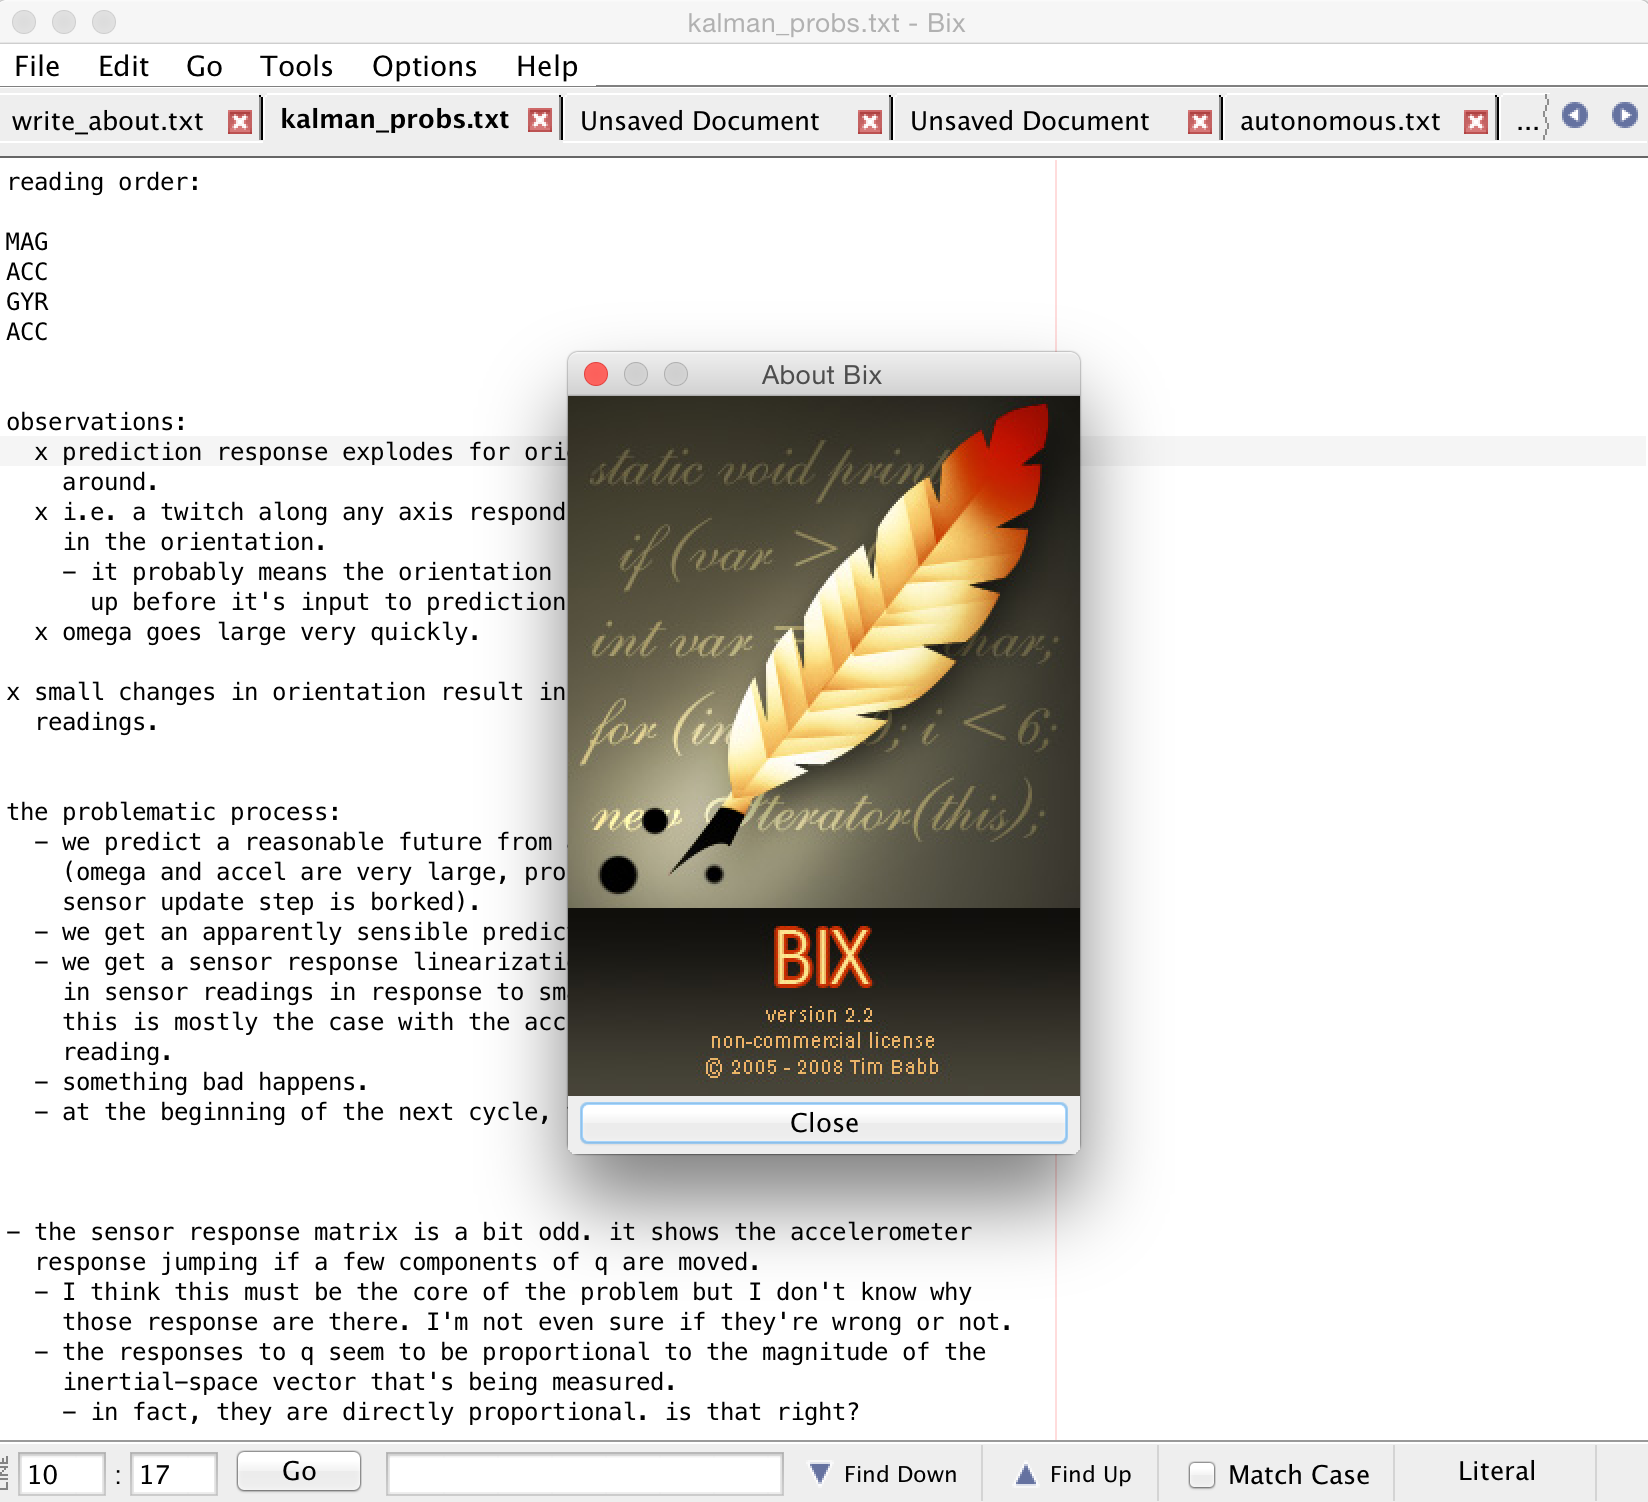The image size is (1648, 1502).
Task: Click the 'the problematic process:' line
Action: point(173,812)
